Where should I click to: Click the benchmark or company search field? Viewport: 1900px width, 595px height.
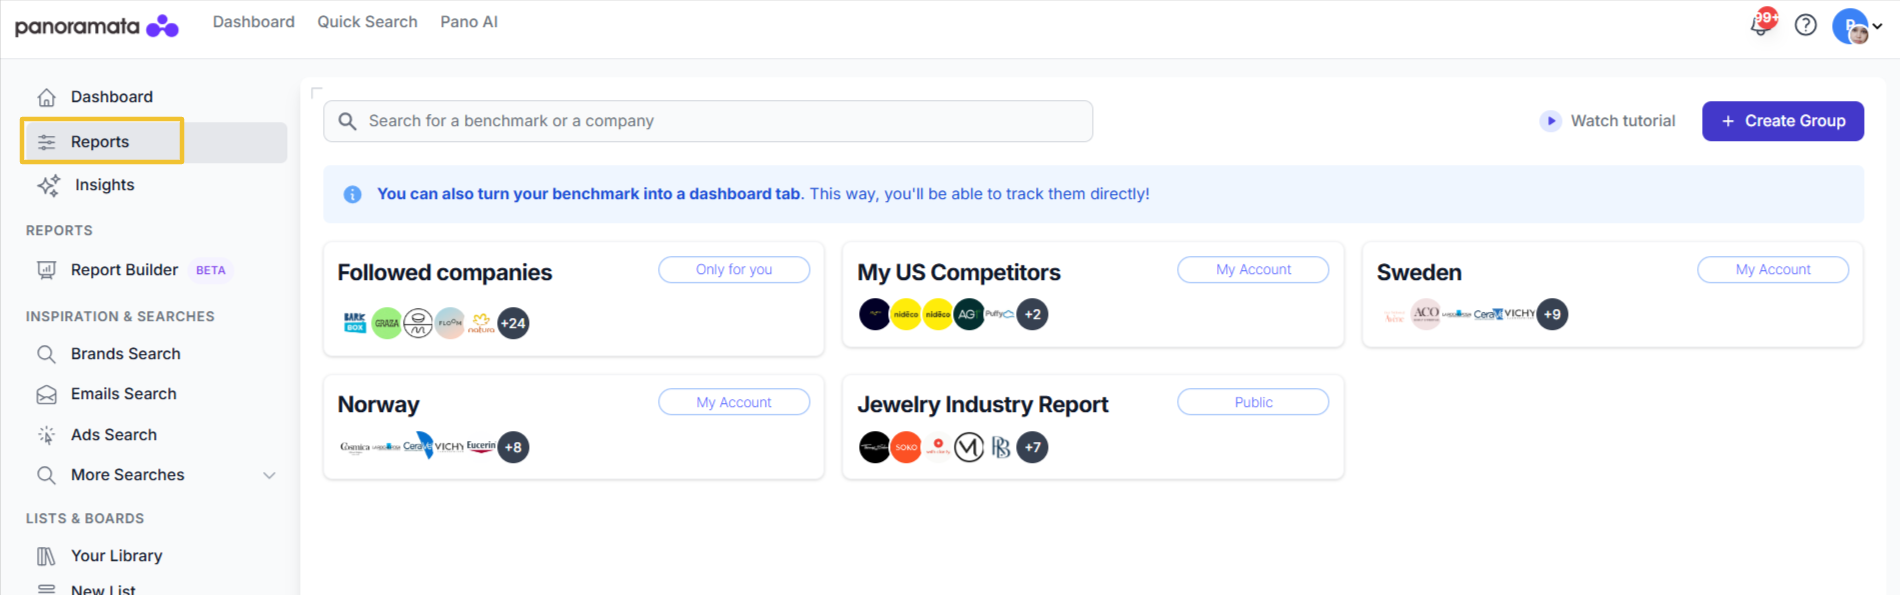tap(708, 121)
